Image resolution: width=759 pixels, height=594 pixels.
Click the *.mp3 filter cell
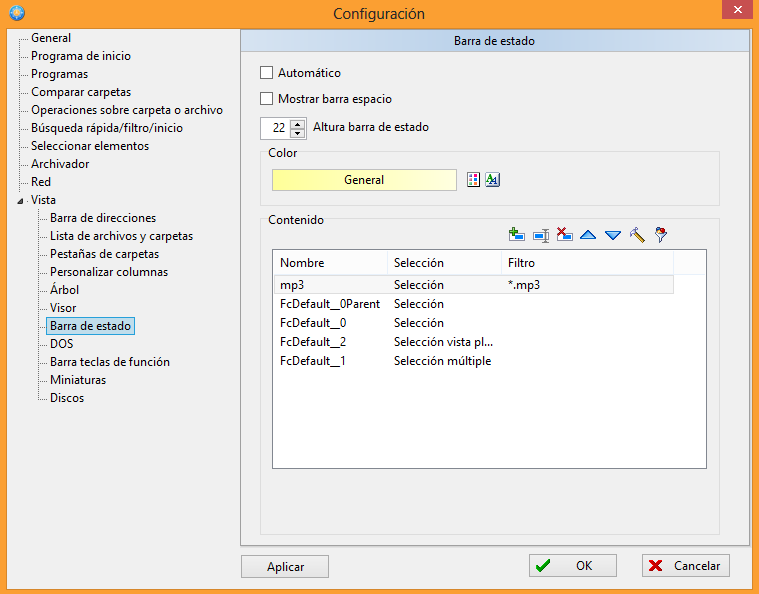pos(524,285)
